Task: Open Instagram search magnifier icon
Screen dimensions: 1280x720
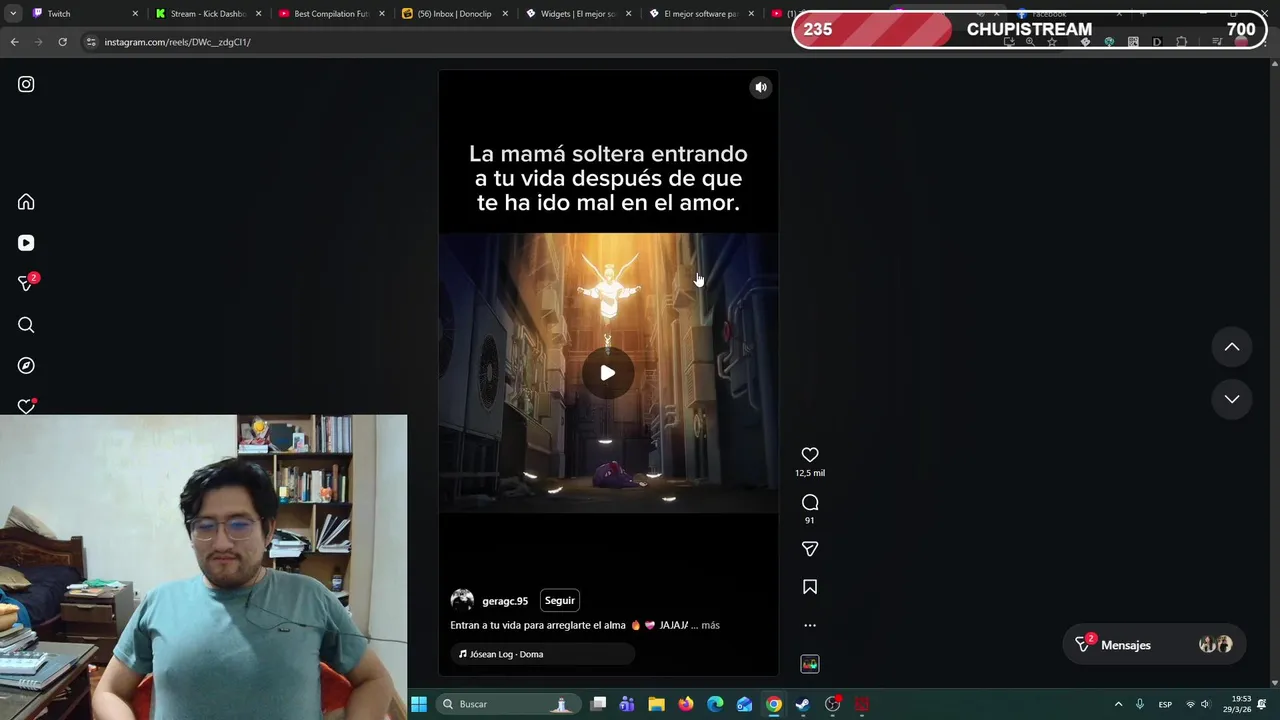Action: point(26,325)
